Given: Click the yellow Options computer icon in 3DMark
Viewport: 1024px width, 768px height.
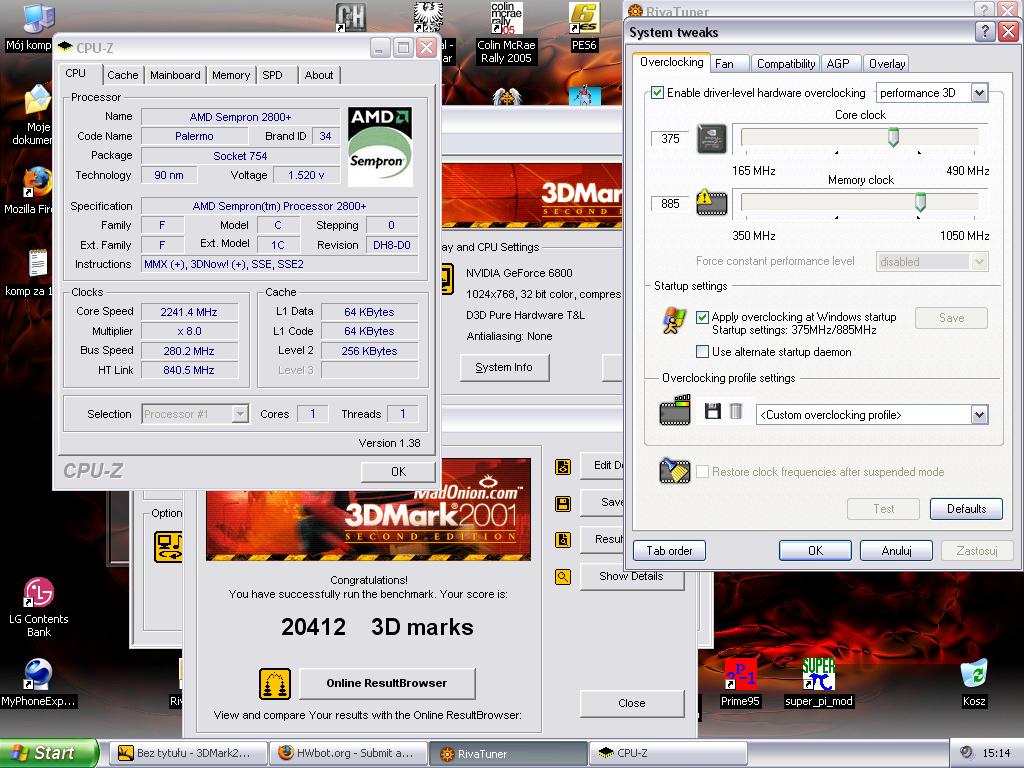Looking at the screenshot, I should click(x=168, y=547).
